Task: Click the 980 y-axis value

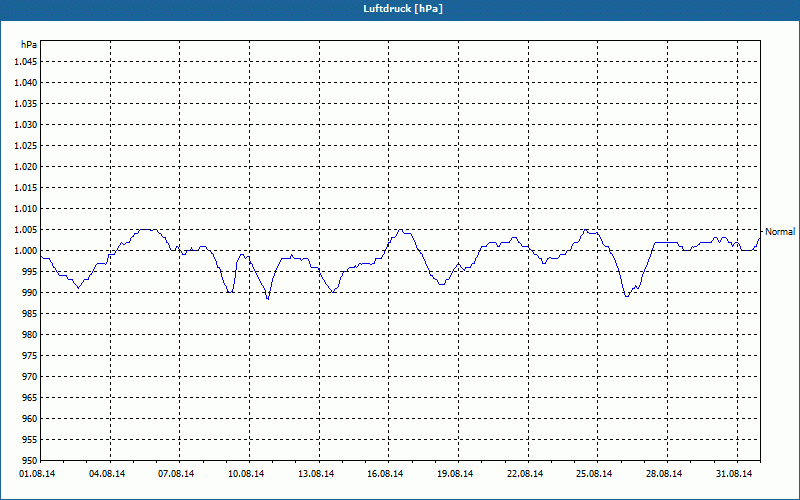Action: 31,335
